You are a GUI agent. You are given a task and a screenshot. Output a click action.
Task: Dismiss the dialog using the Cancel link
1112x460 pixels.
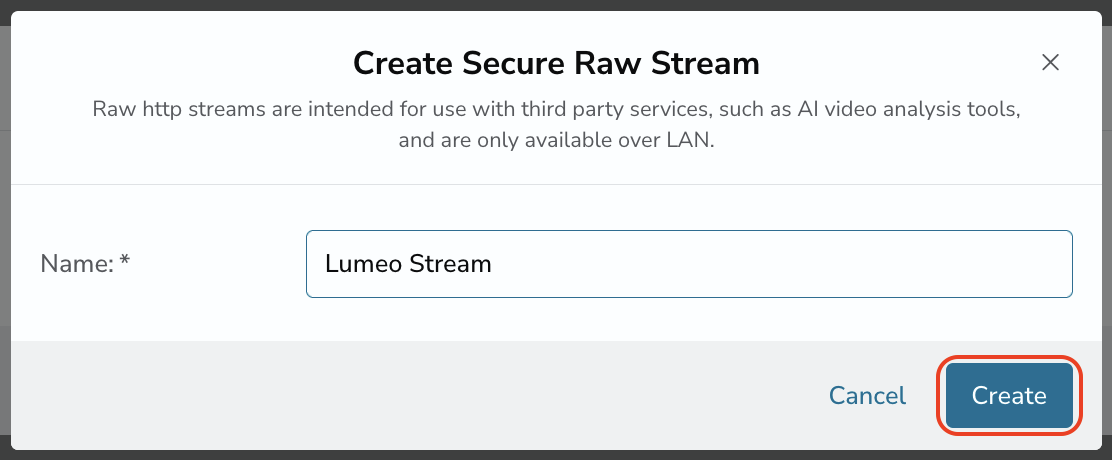click(x=867, y=396)
